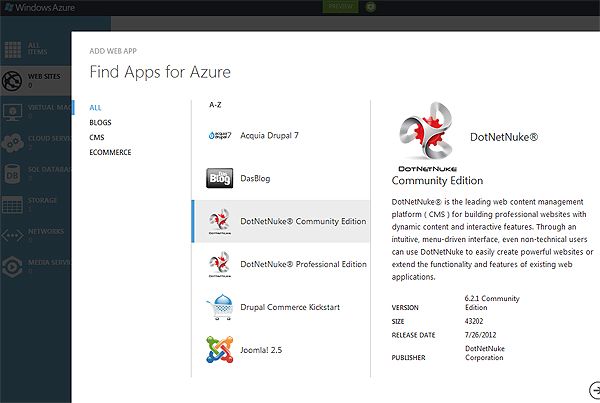
Task: Click the Find Apps for Azure heading
Action: [x=160, y=72]
